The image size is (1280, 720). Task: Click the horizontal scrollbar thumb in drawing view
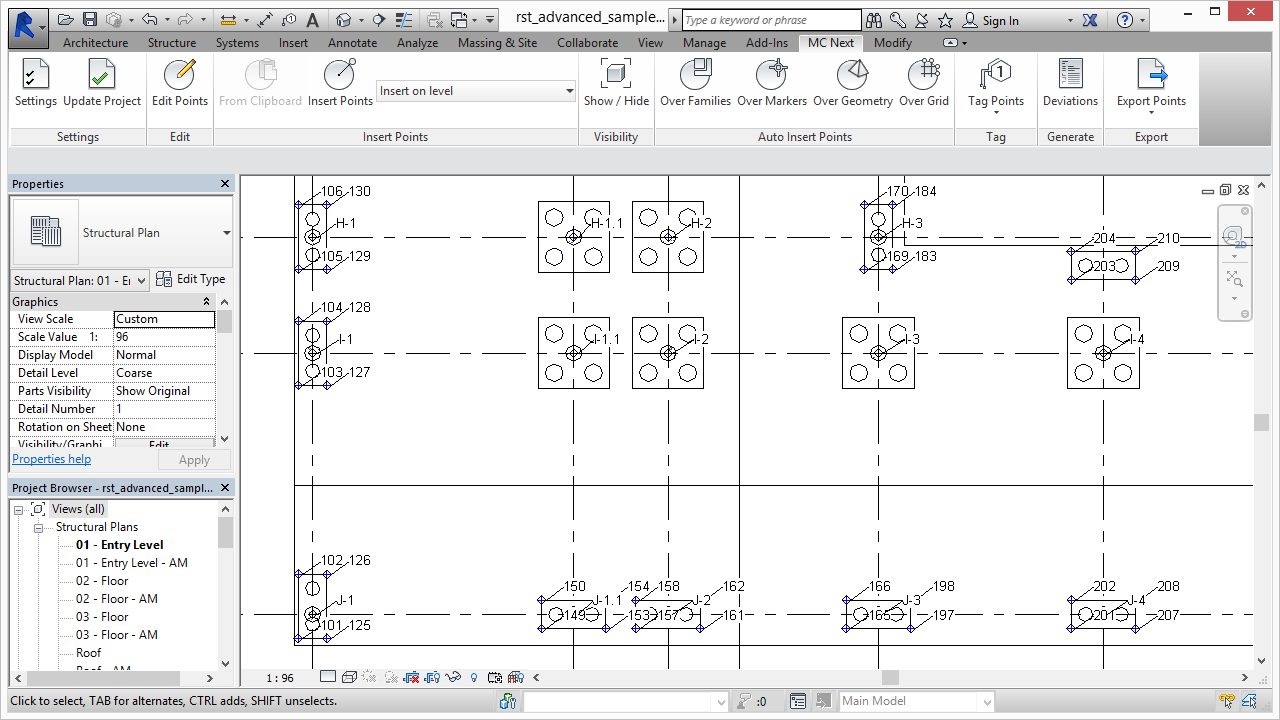(890, 677)
